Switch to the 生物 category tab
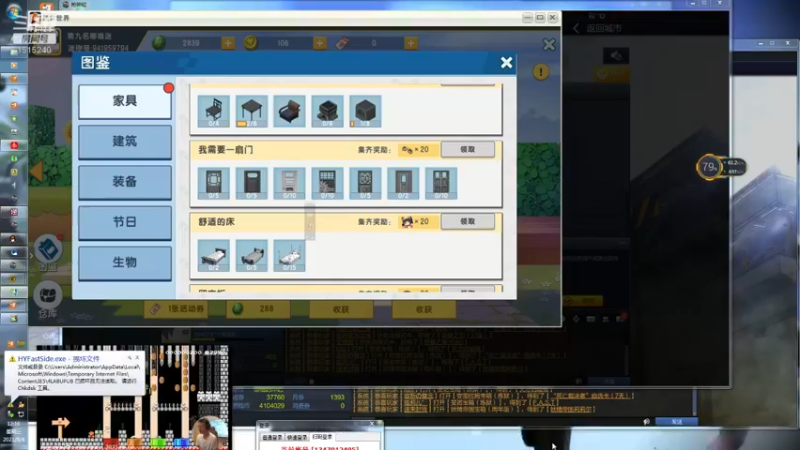800x450 pixels. tap(125, 262)
